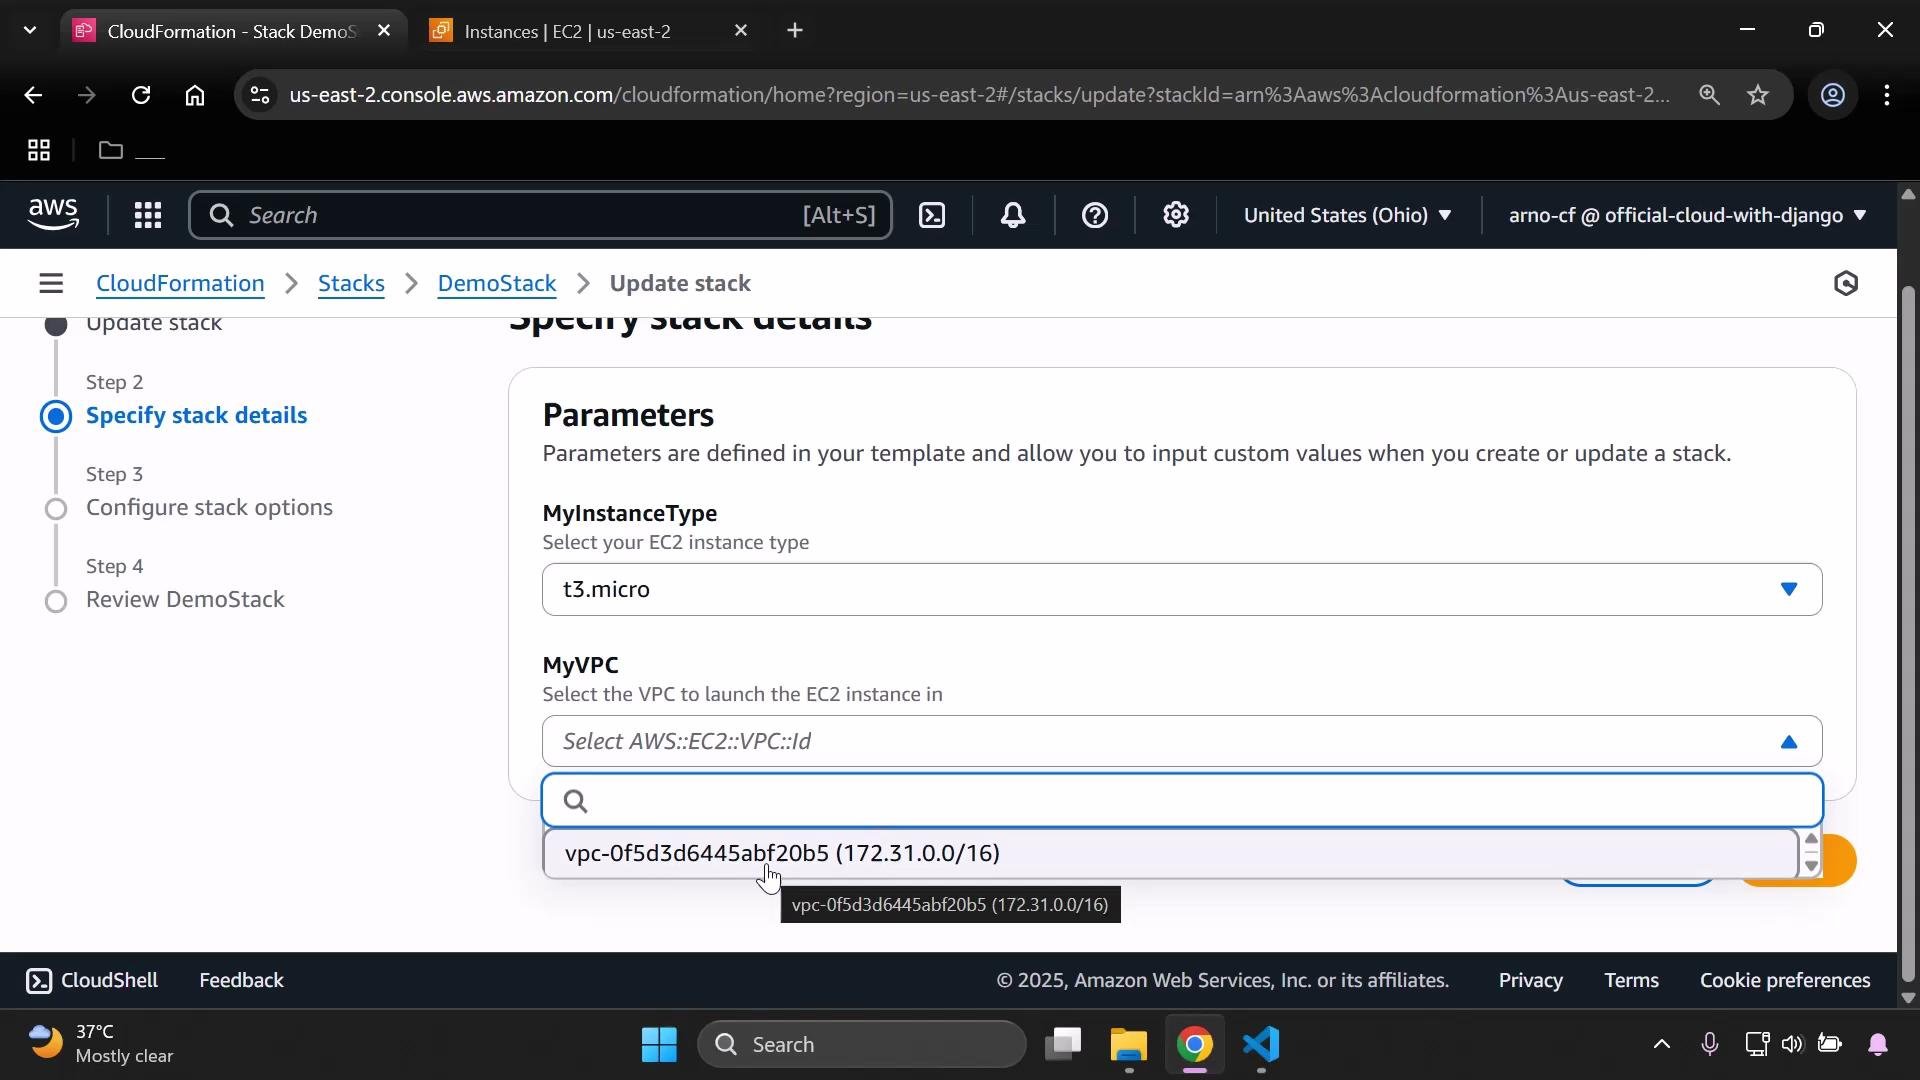Click the page vertical scrollbar thumb
The height and width of the screenshot is (1080, 1920).
coord(1908,634)
